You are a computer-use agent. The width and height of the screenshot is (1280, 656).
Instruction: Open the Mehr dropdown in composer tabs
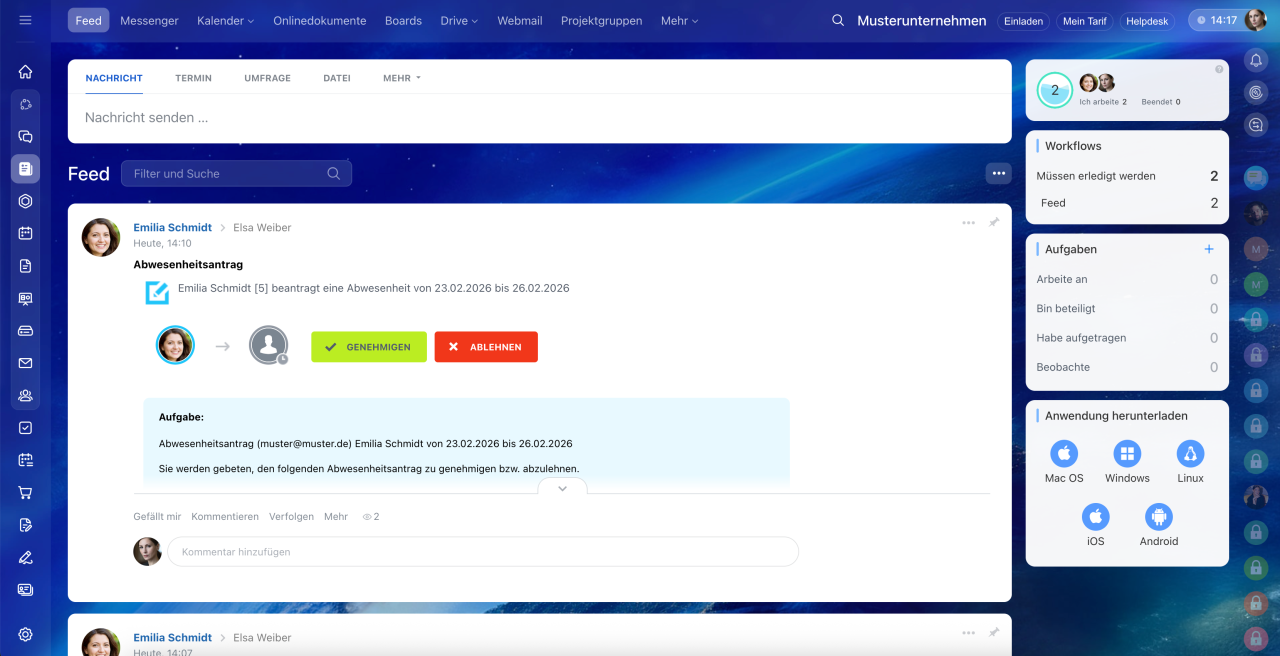(401, 78)
